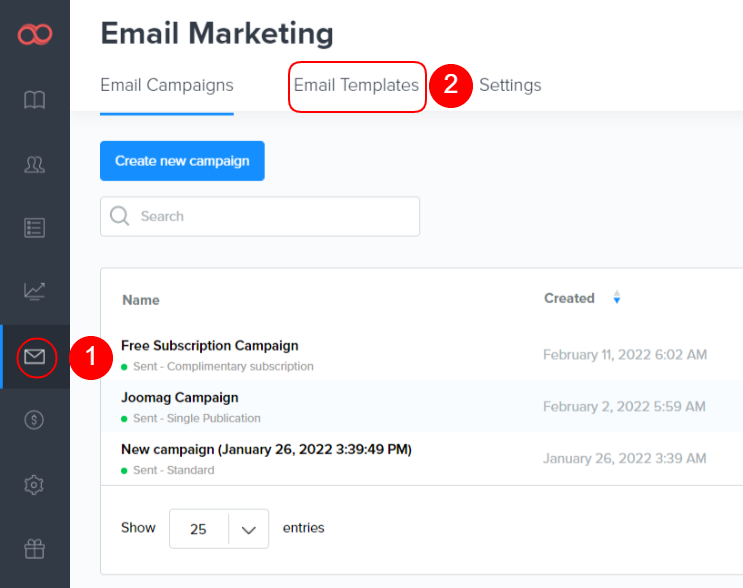Viewport: 743px width, 588px height.
Task: Select the Email Marketing envelope icon
Action: (35, 357)
